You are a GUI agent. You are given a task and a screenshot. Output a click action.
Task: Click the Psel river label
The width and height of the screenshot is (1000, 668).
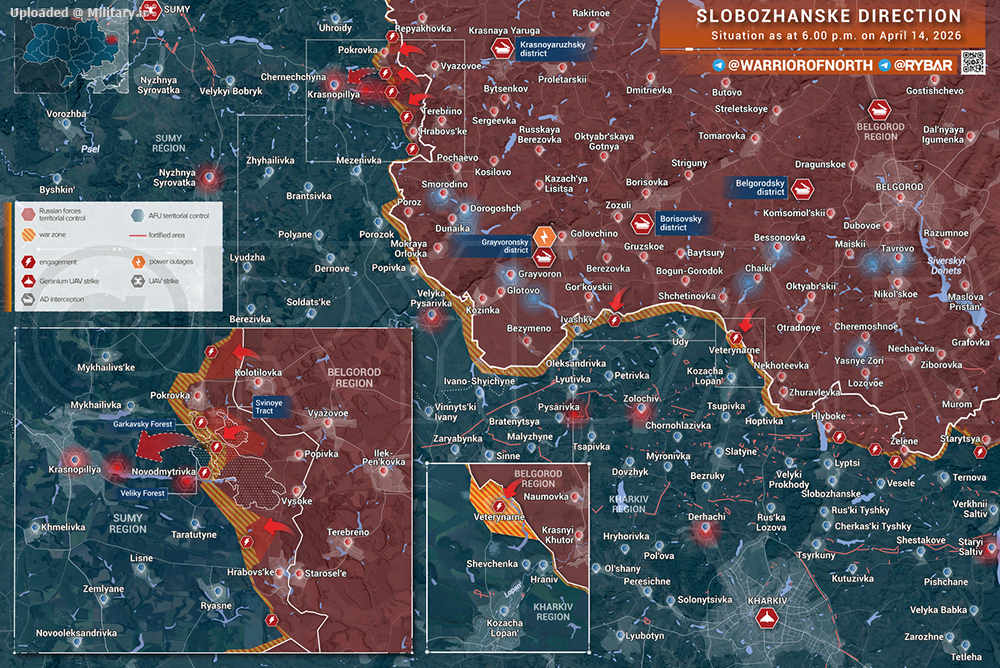[90, 149]
